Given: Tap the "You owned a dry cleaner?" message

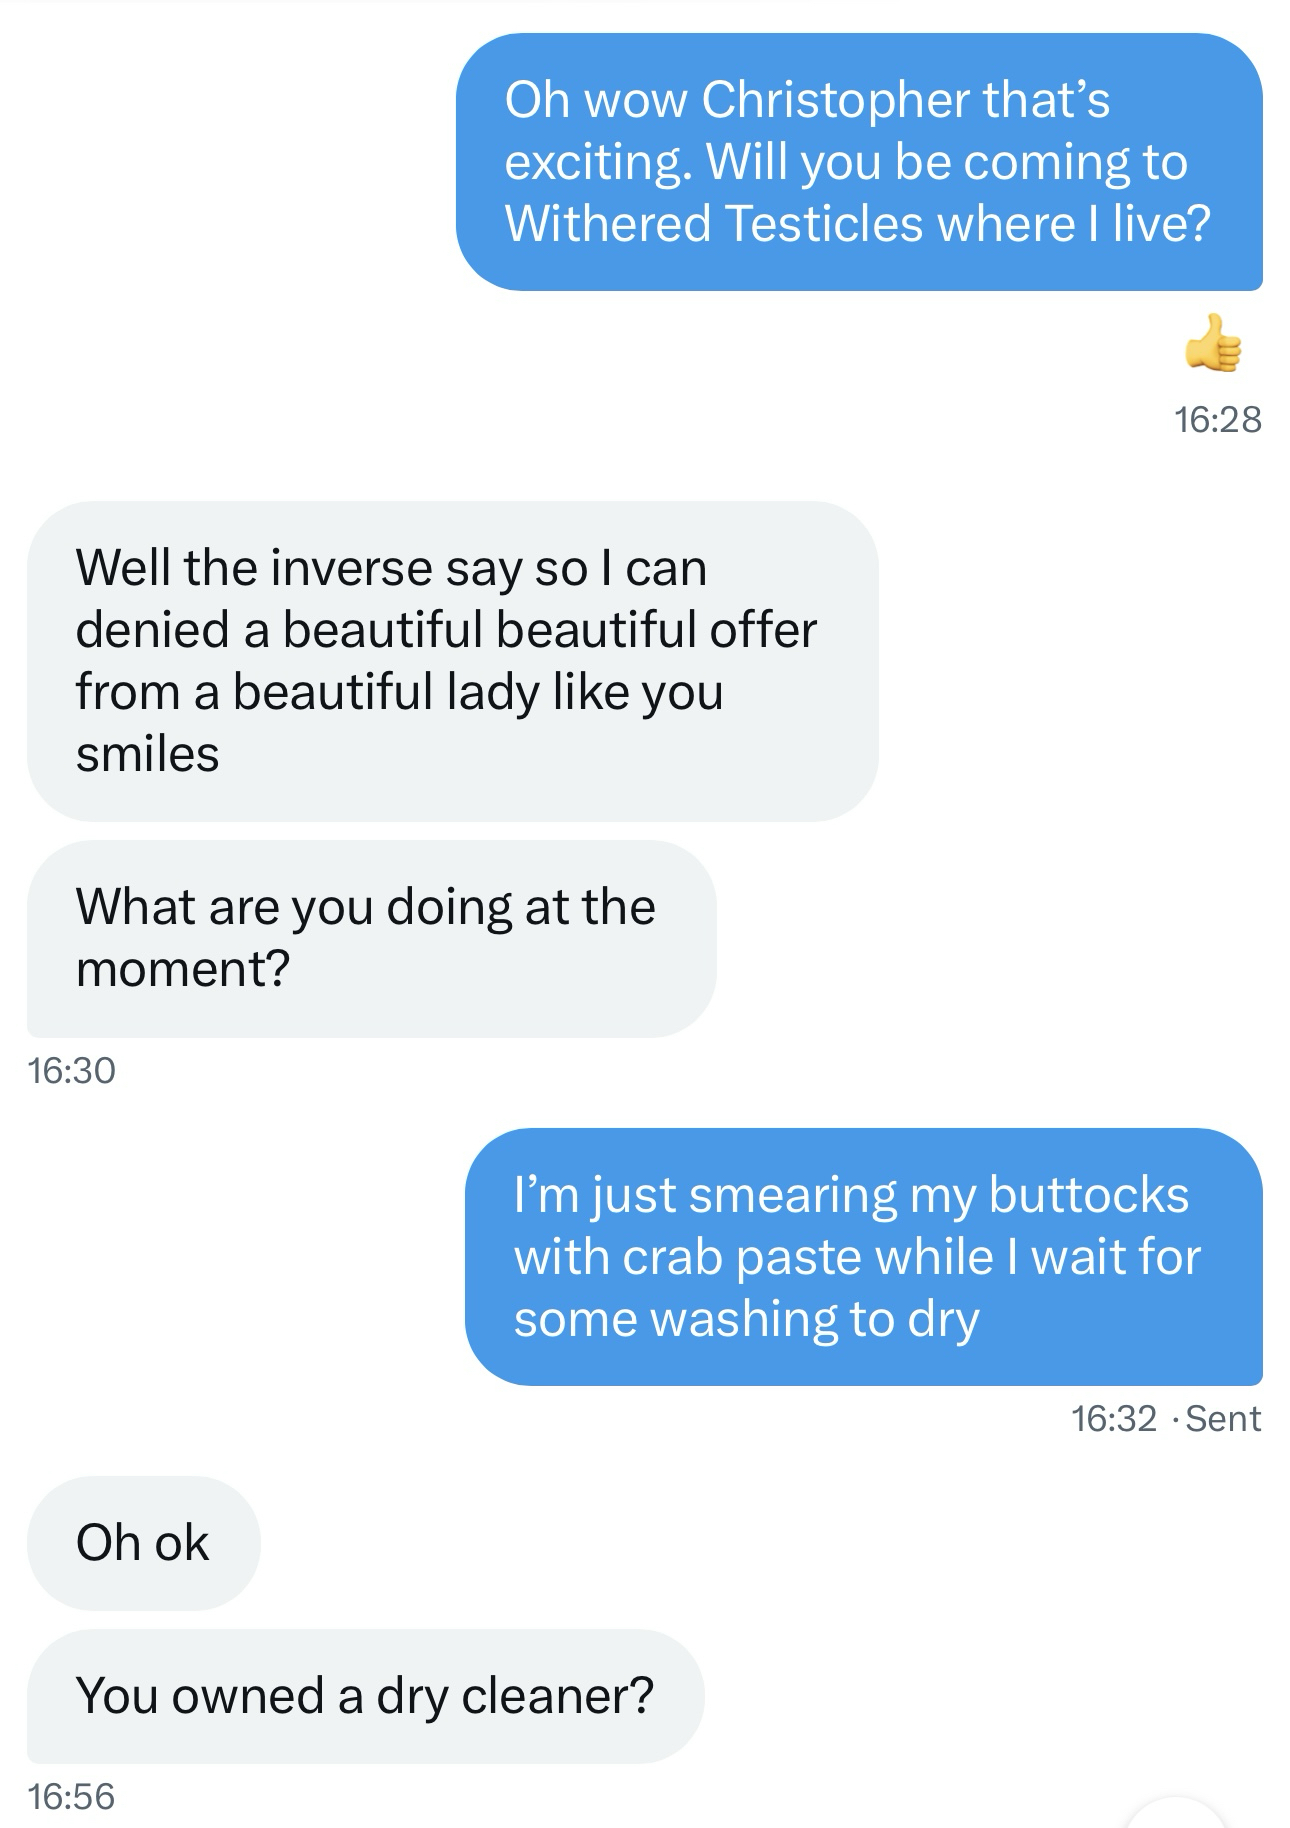Looking at the screenshot, I should point(365,1696).
